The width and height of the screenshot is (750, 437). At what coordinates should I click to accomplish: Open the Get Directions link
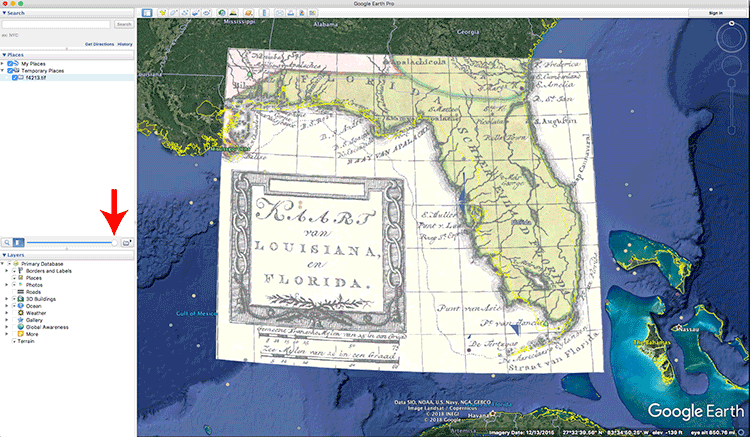point(99,44)
